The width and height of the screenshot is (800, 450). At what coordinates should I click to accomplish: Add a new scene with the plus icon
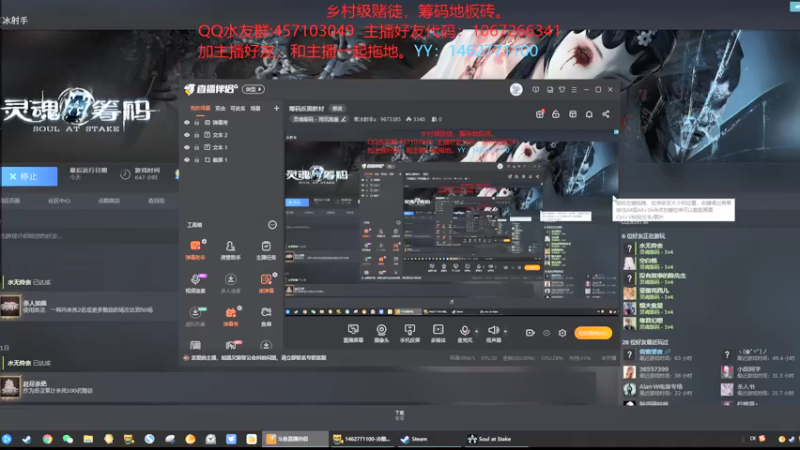coord(276,108)
